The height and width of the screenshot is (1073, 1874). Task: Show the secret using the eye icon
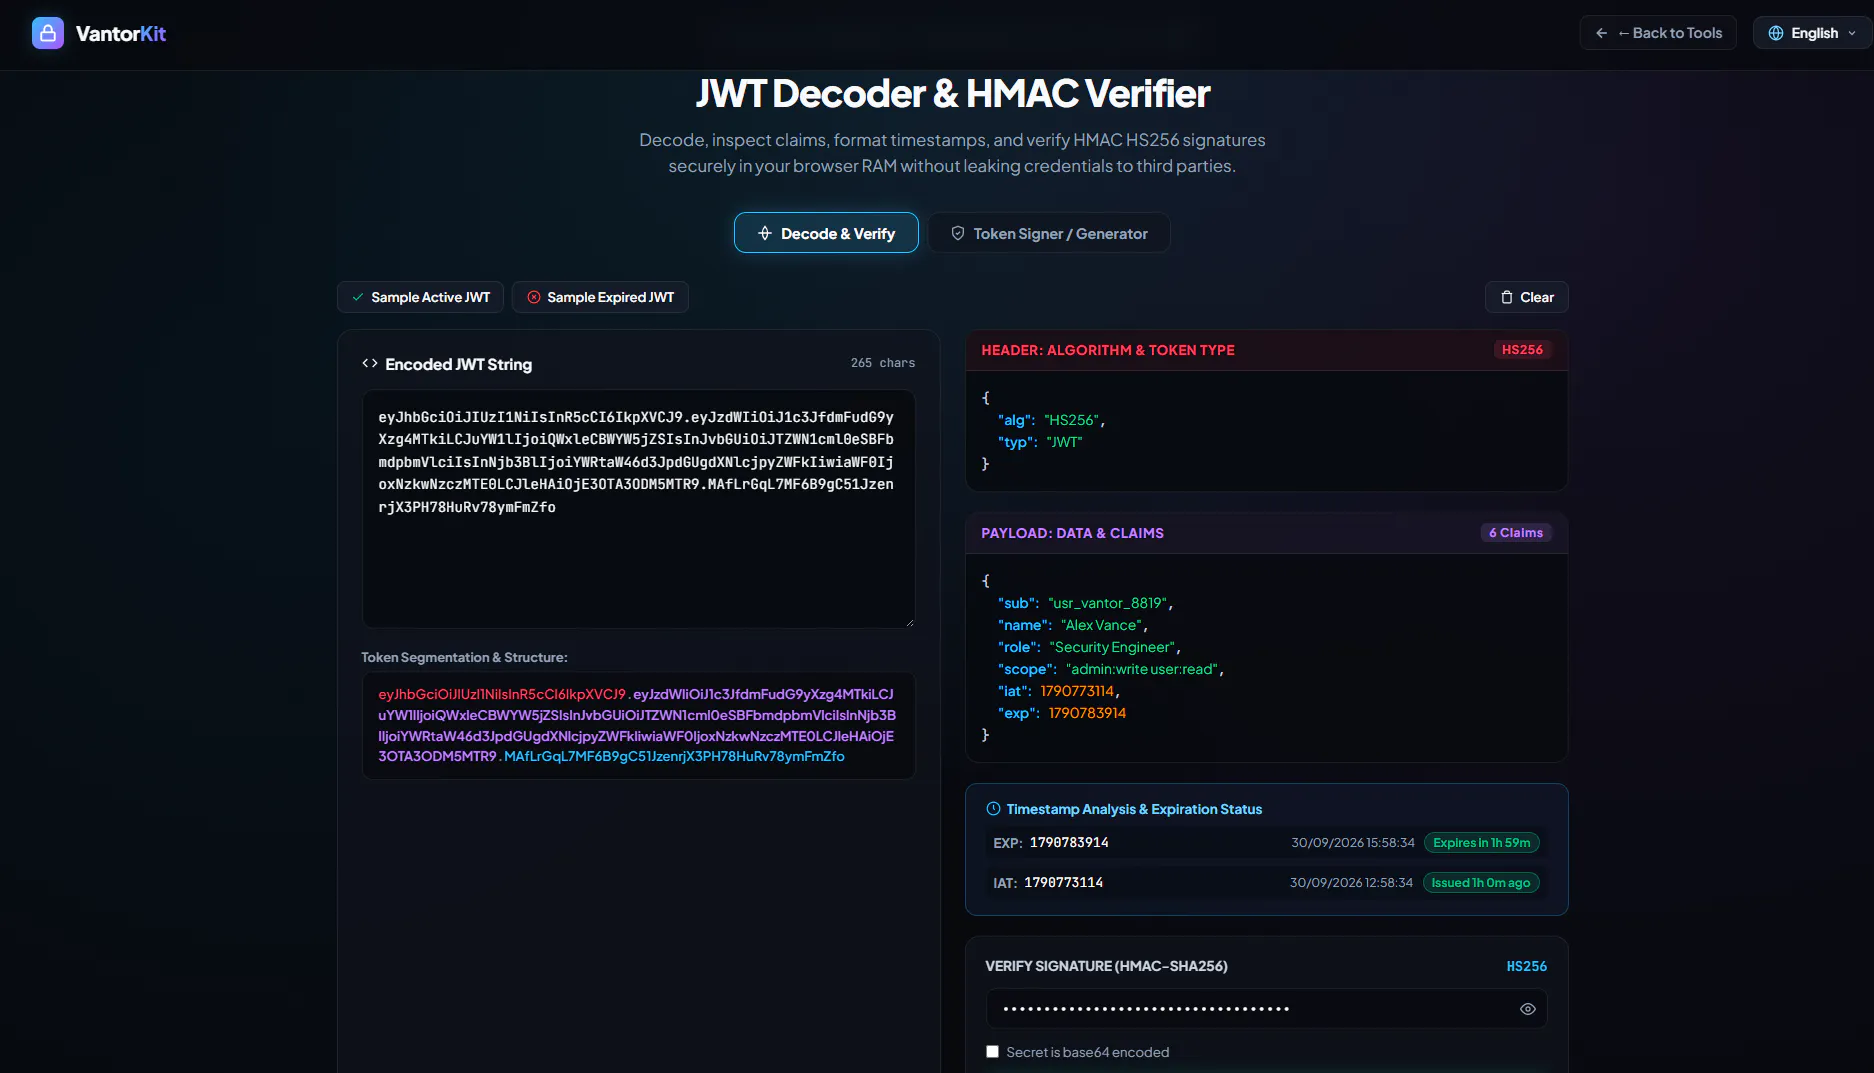[1527, 1009]
